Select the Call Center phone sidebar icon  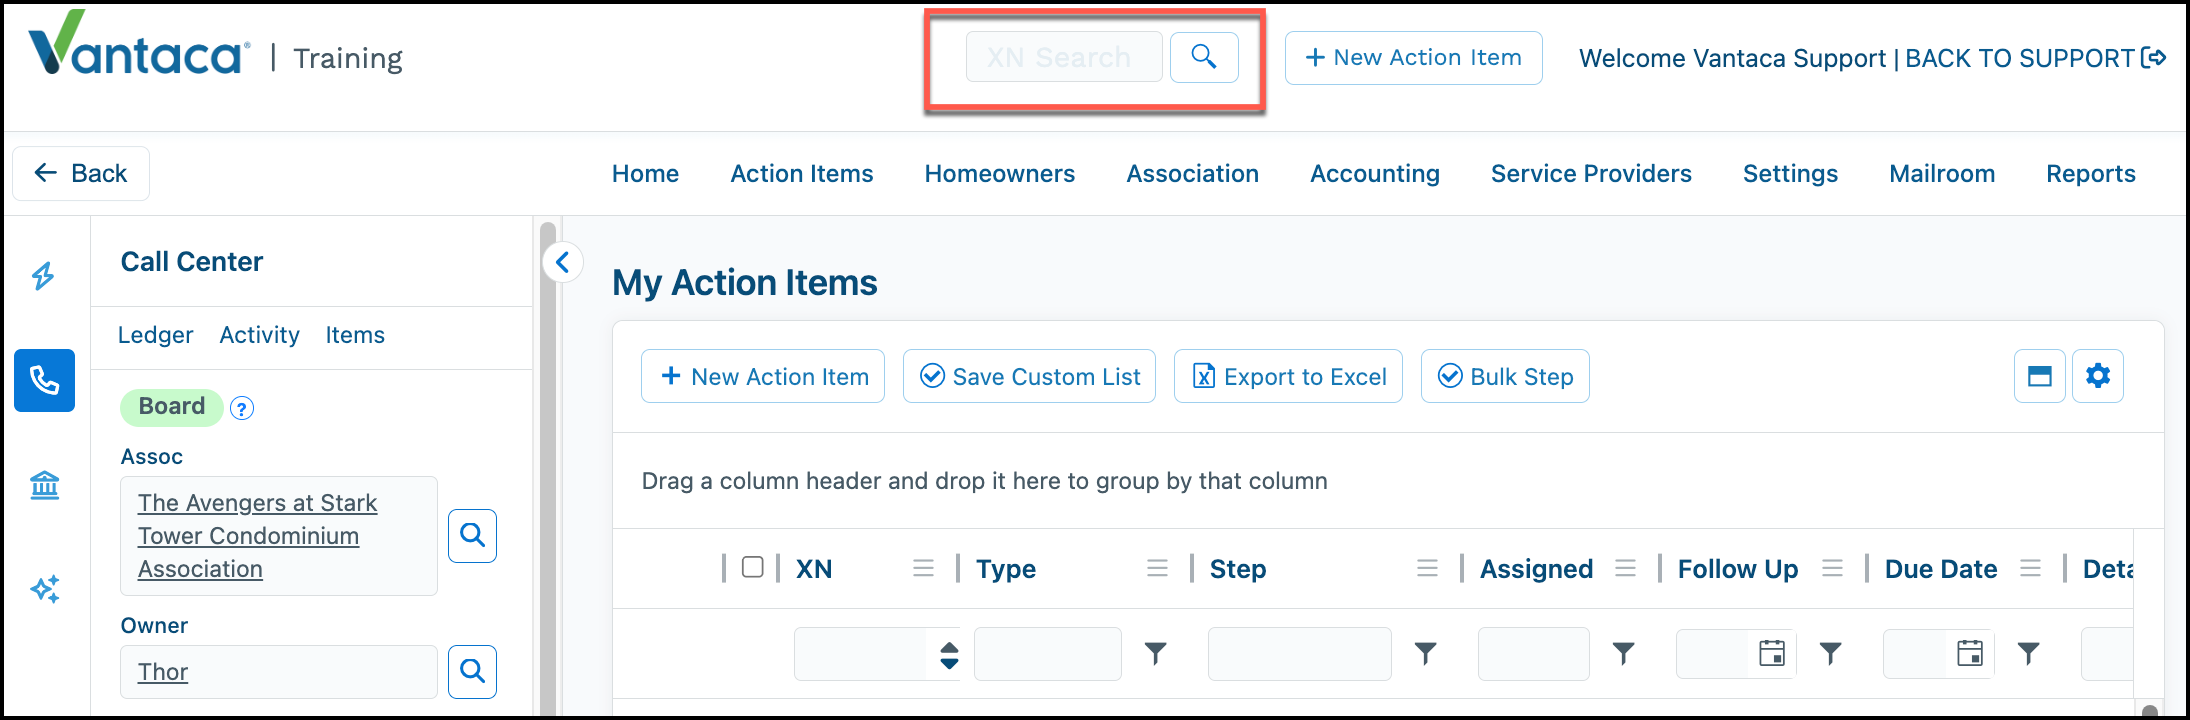pyautogui.click(x=44, y=380)
